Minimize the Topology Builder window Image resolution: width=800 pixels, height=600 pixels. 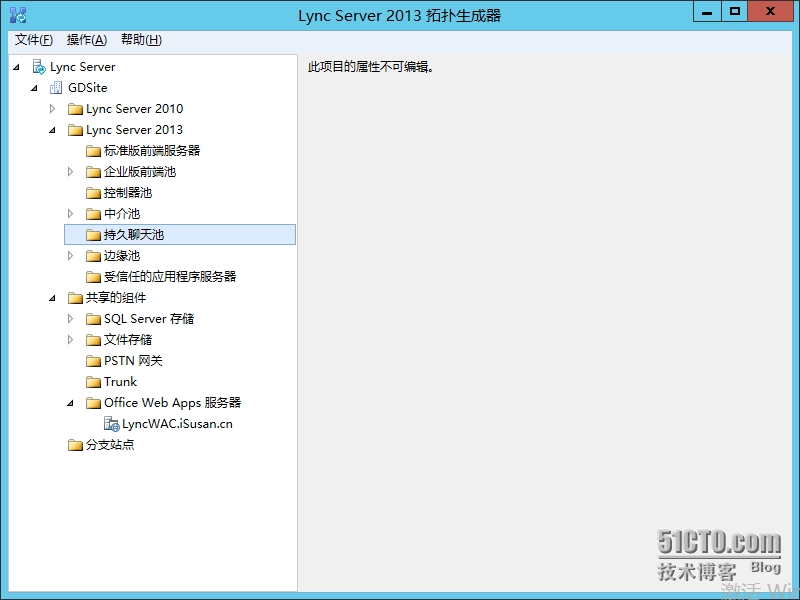click(707, 12)
